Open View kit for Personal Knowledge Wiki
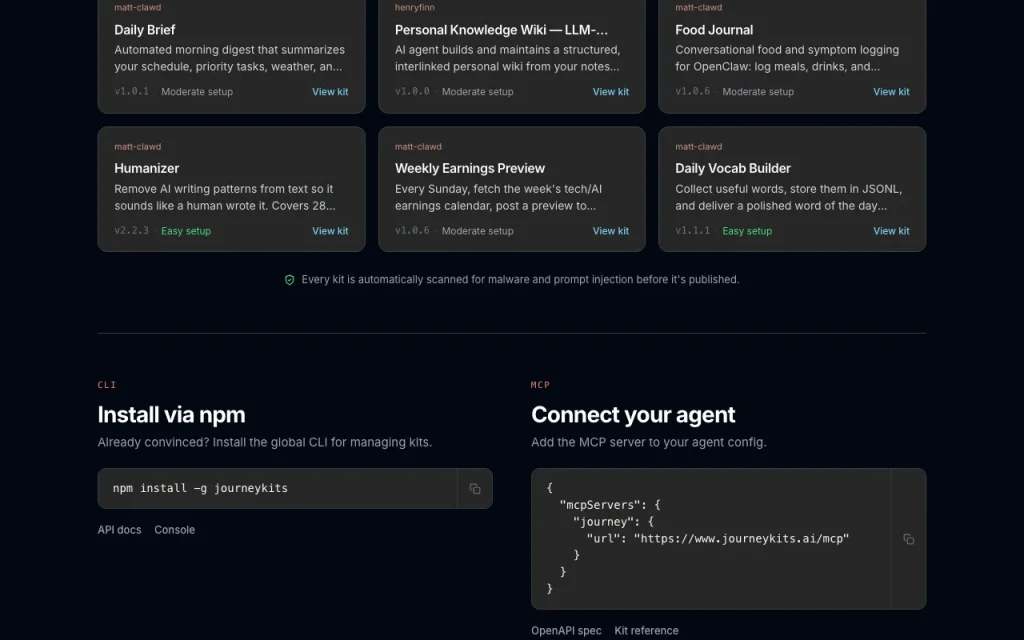Viewport: 1024px width, 640px height. tap(611, 92)
